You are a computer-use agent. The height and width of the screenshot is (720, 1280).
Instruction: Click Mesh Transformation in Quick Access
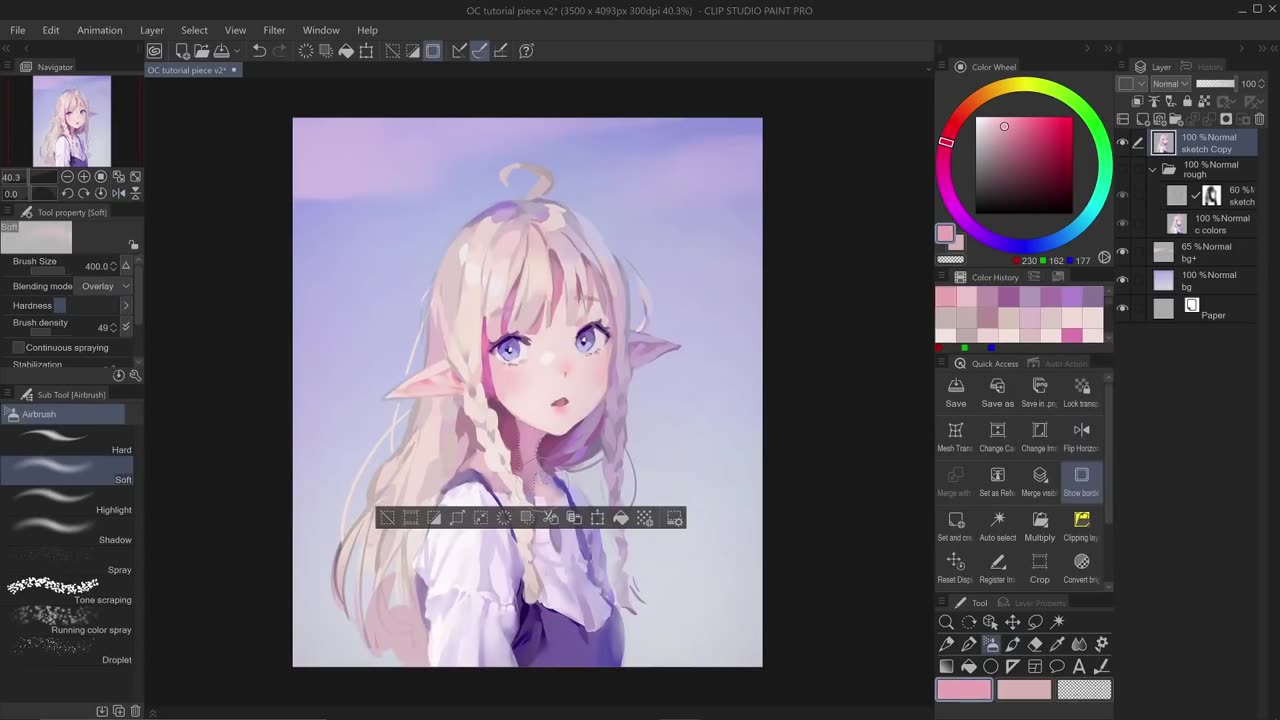(x=955, y=436)
